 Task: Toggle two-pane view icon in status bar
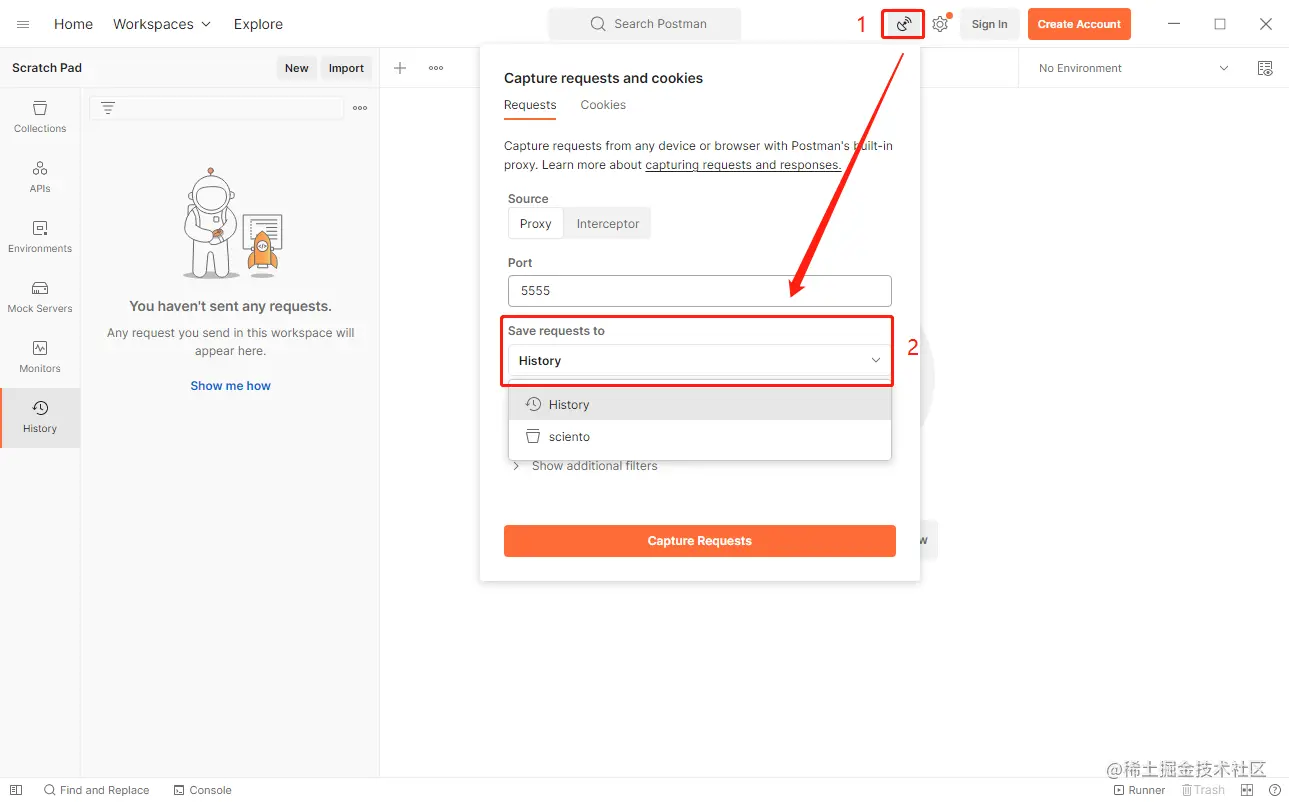[1247, 790]
